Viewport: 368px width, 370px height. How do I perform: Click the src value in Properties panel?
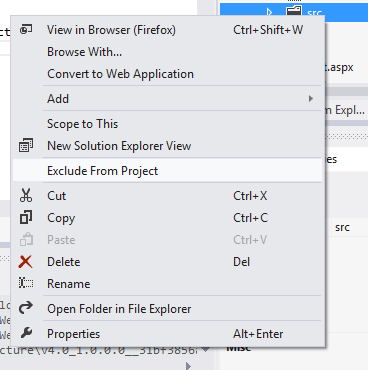[342, 228]
